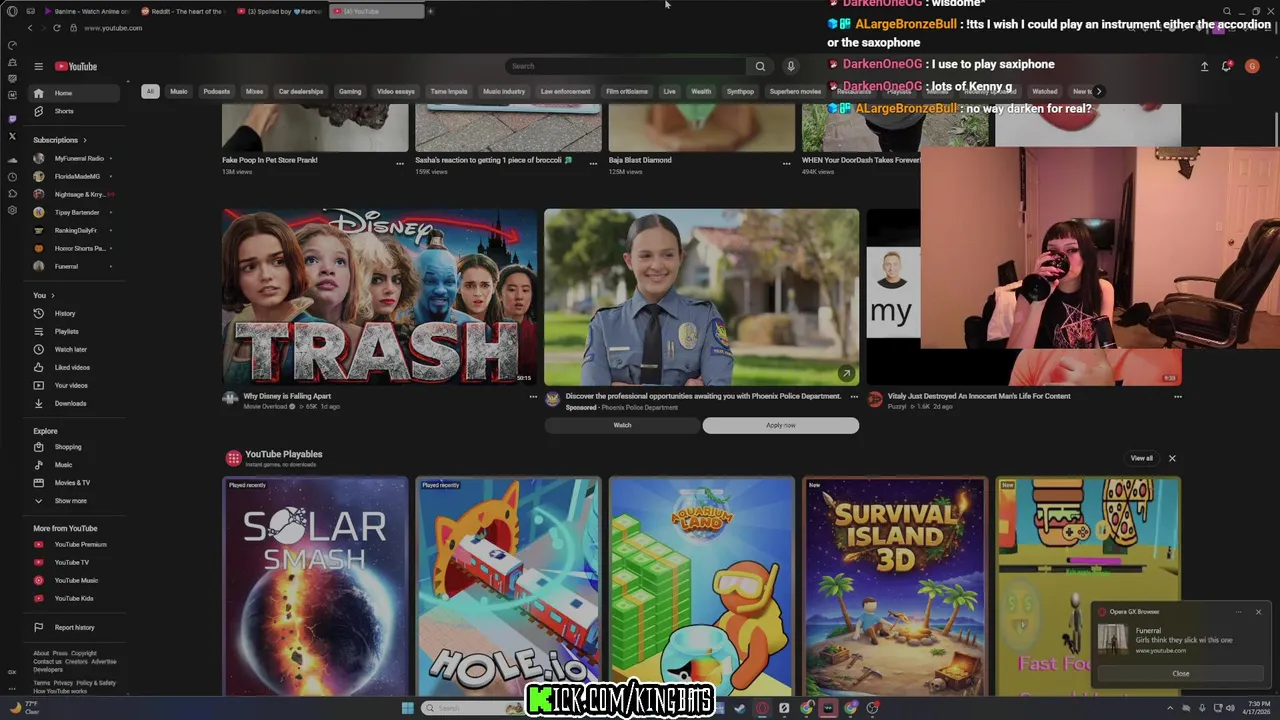Viewport: 1280px width, 720px height.
Task: Open Opera GX sidebar settings gear
Action: (12, 210)
